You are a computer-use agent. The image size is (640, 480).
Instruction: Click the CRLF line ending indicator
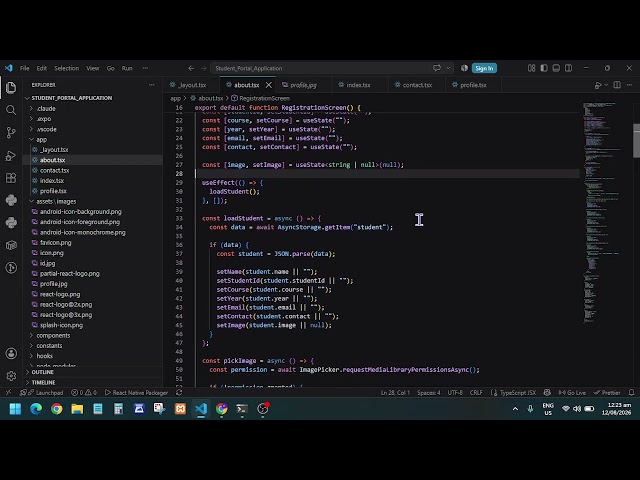tap(476, 393)
